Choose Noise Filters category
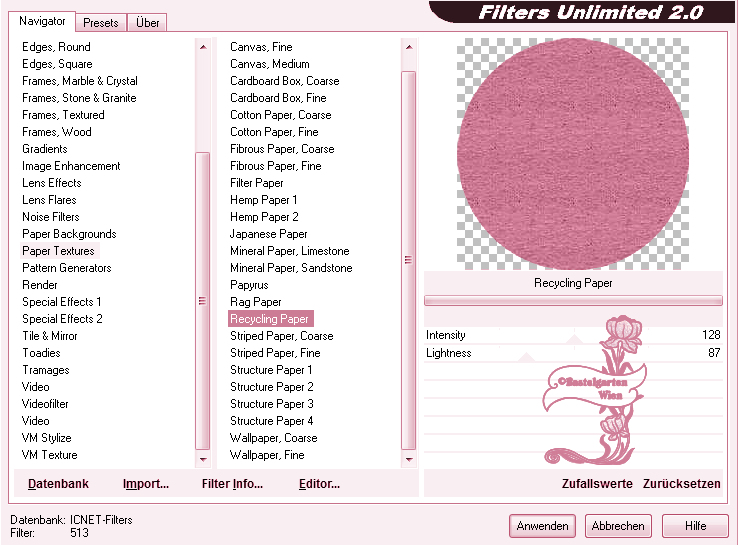The width and height of the screenshot is (738, 545). (51, 217)
